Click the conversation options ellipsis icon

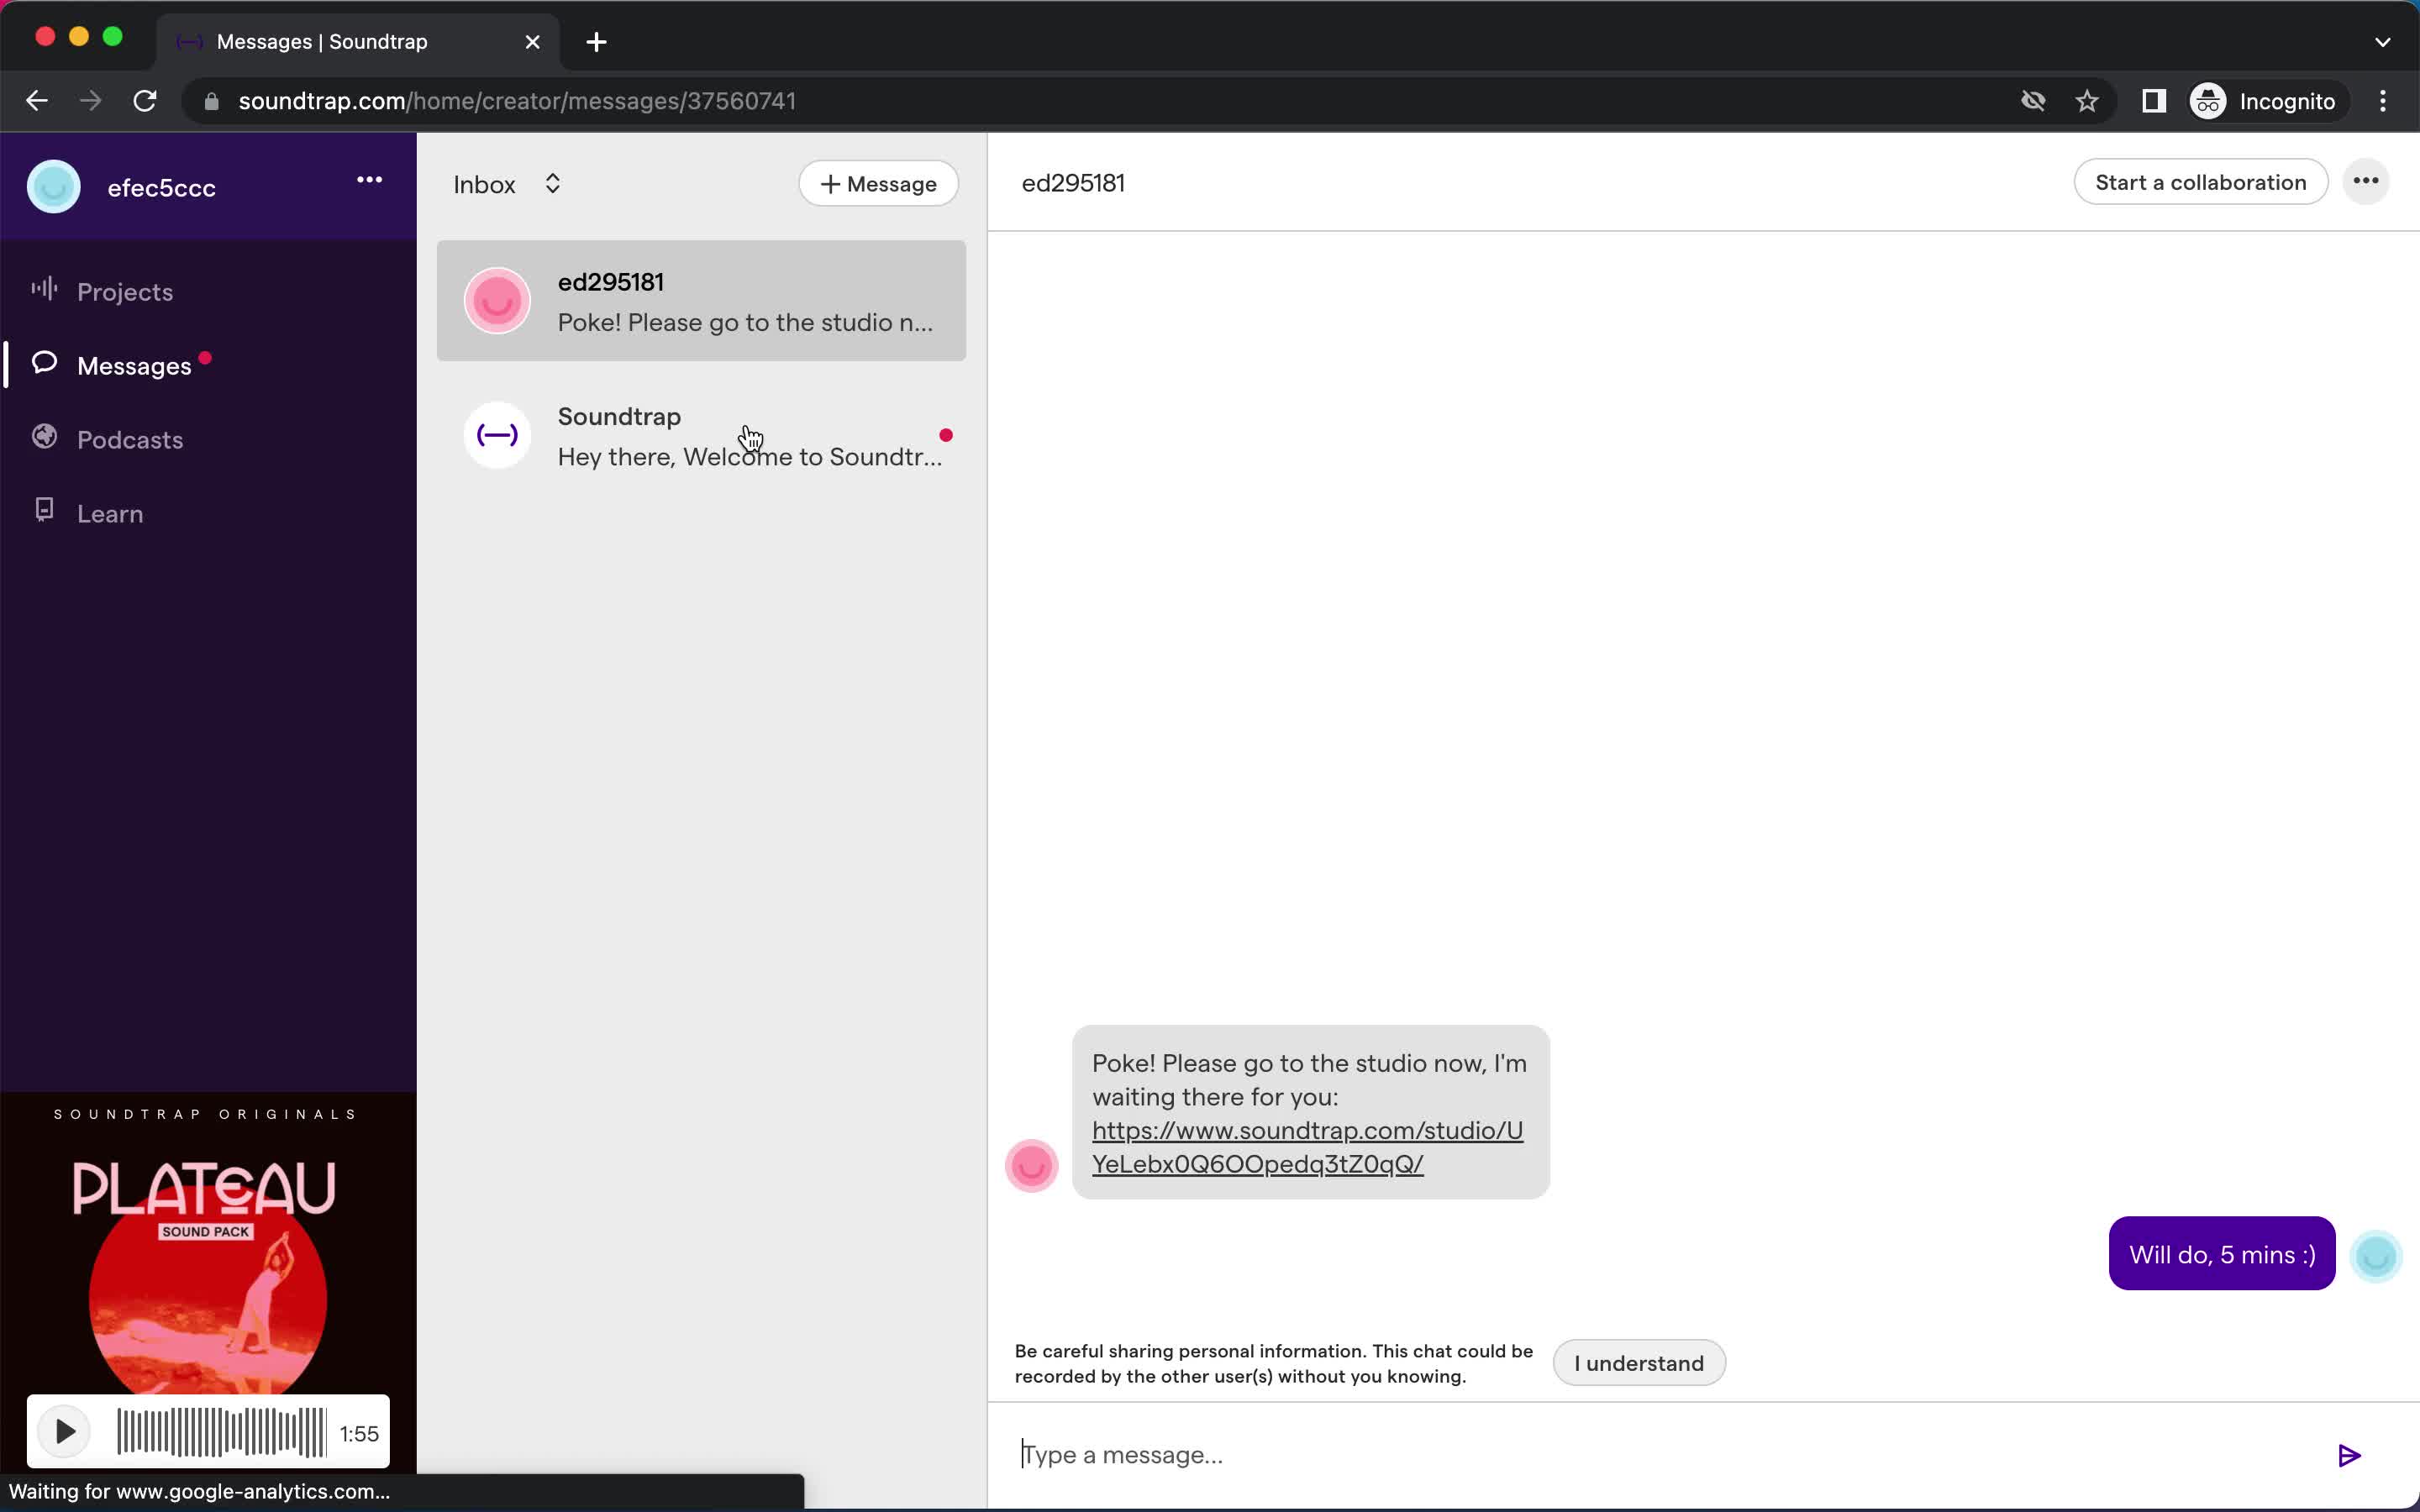[2368, 181]
